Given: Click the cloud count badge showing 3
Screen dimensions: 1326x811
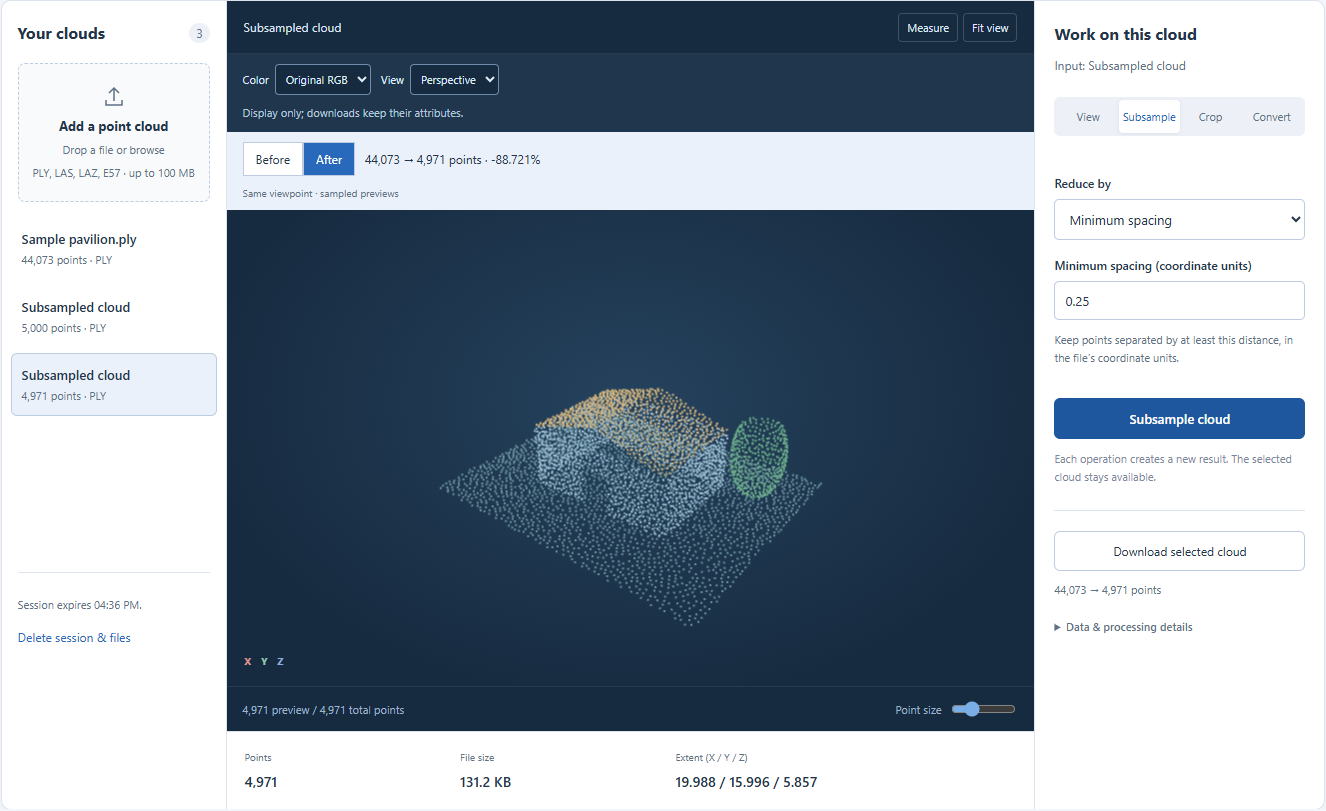Looking at the screenshot, I should 199,34.
